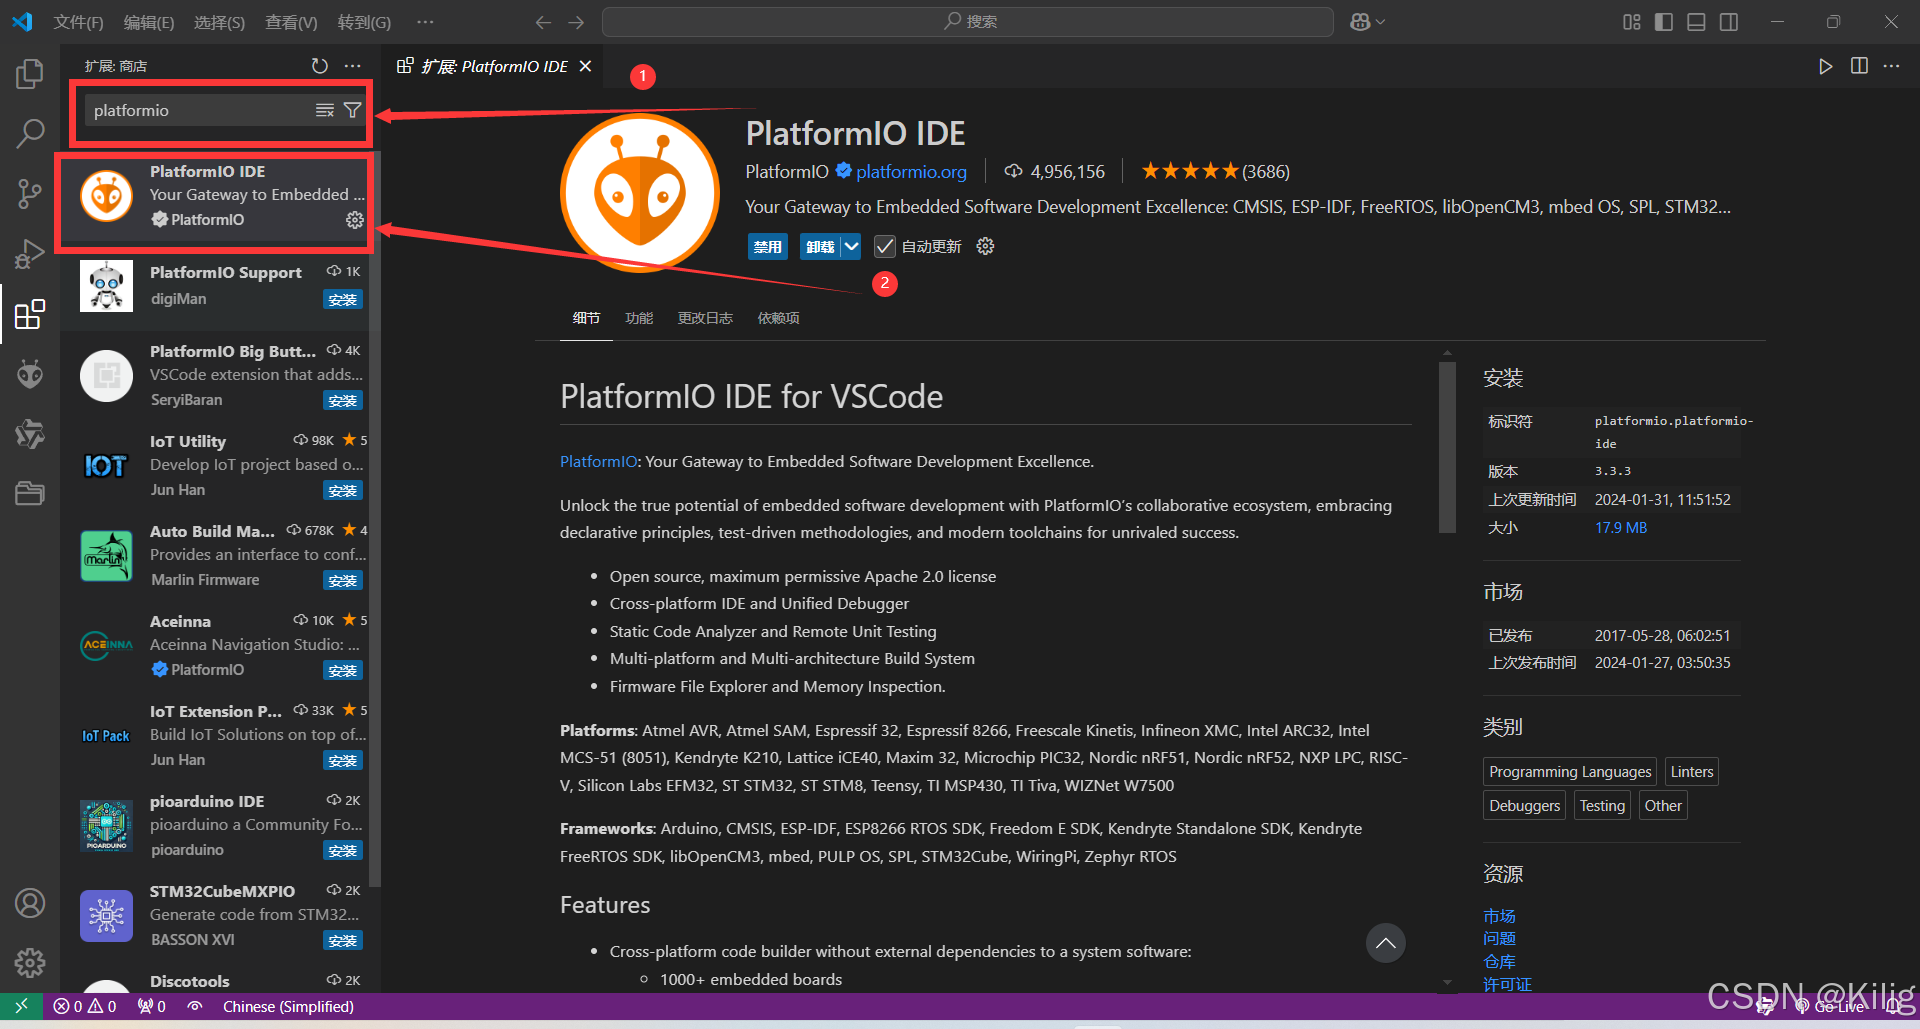Open the Copilot chat dropdown chevron
The height and width of the screenshot is (1029, 1920).
coord(1381,22)
